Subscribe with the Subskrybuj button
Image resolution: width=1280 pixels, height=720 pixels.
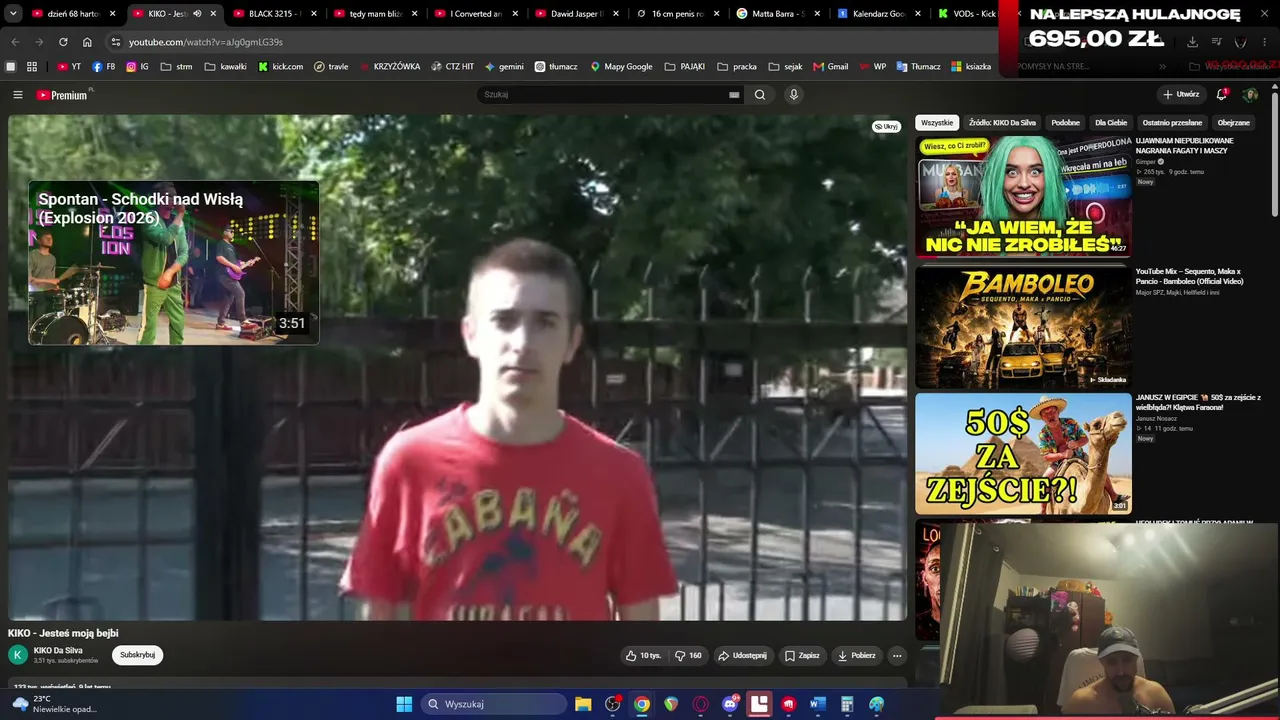point(137,655)
